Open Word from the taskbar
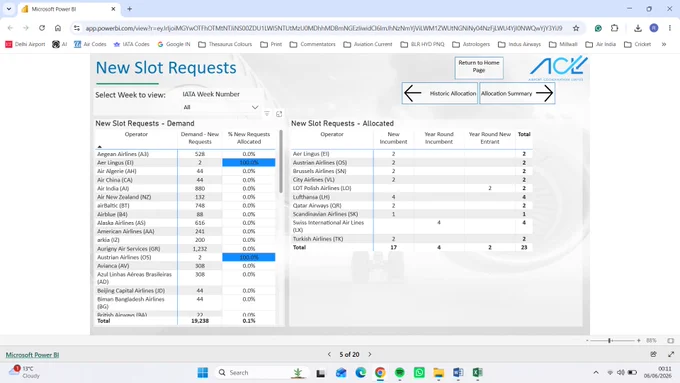Viewport: 680px width, 383px height. [x=458, y=373]
